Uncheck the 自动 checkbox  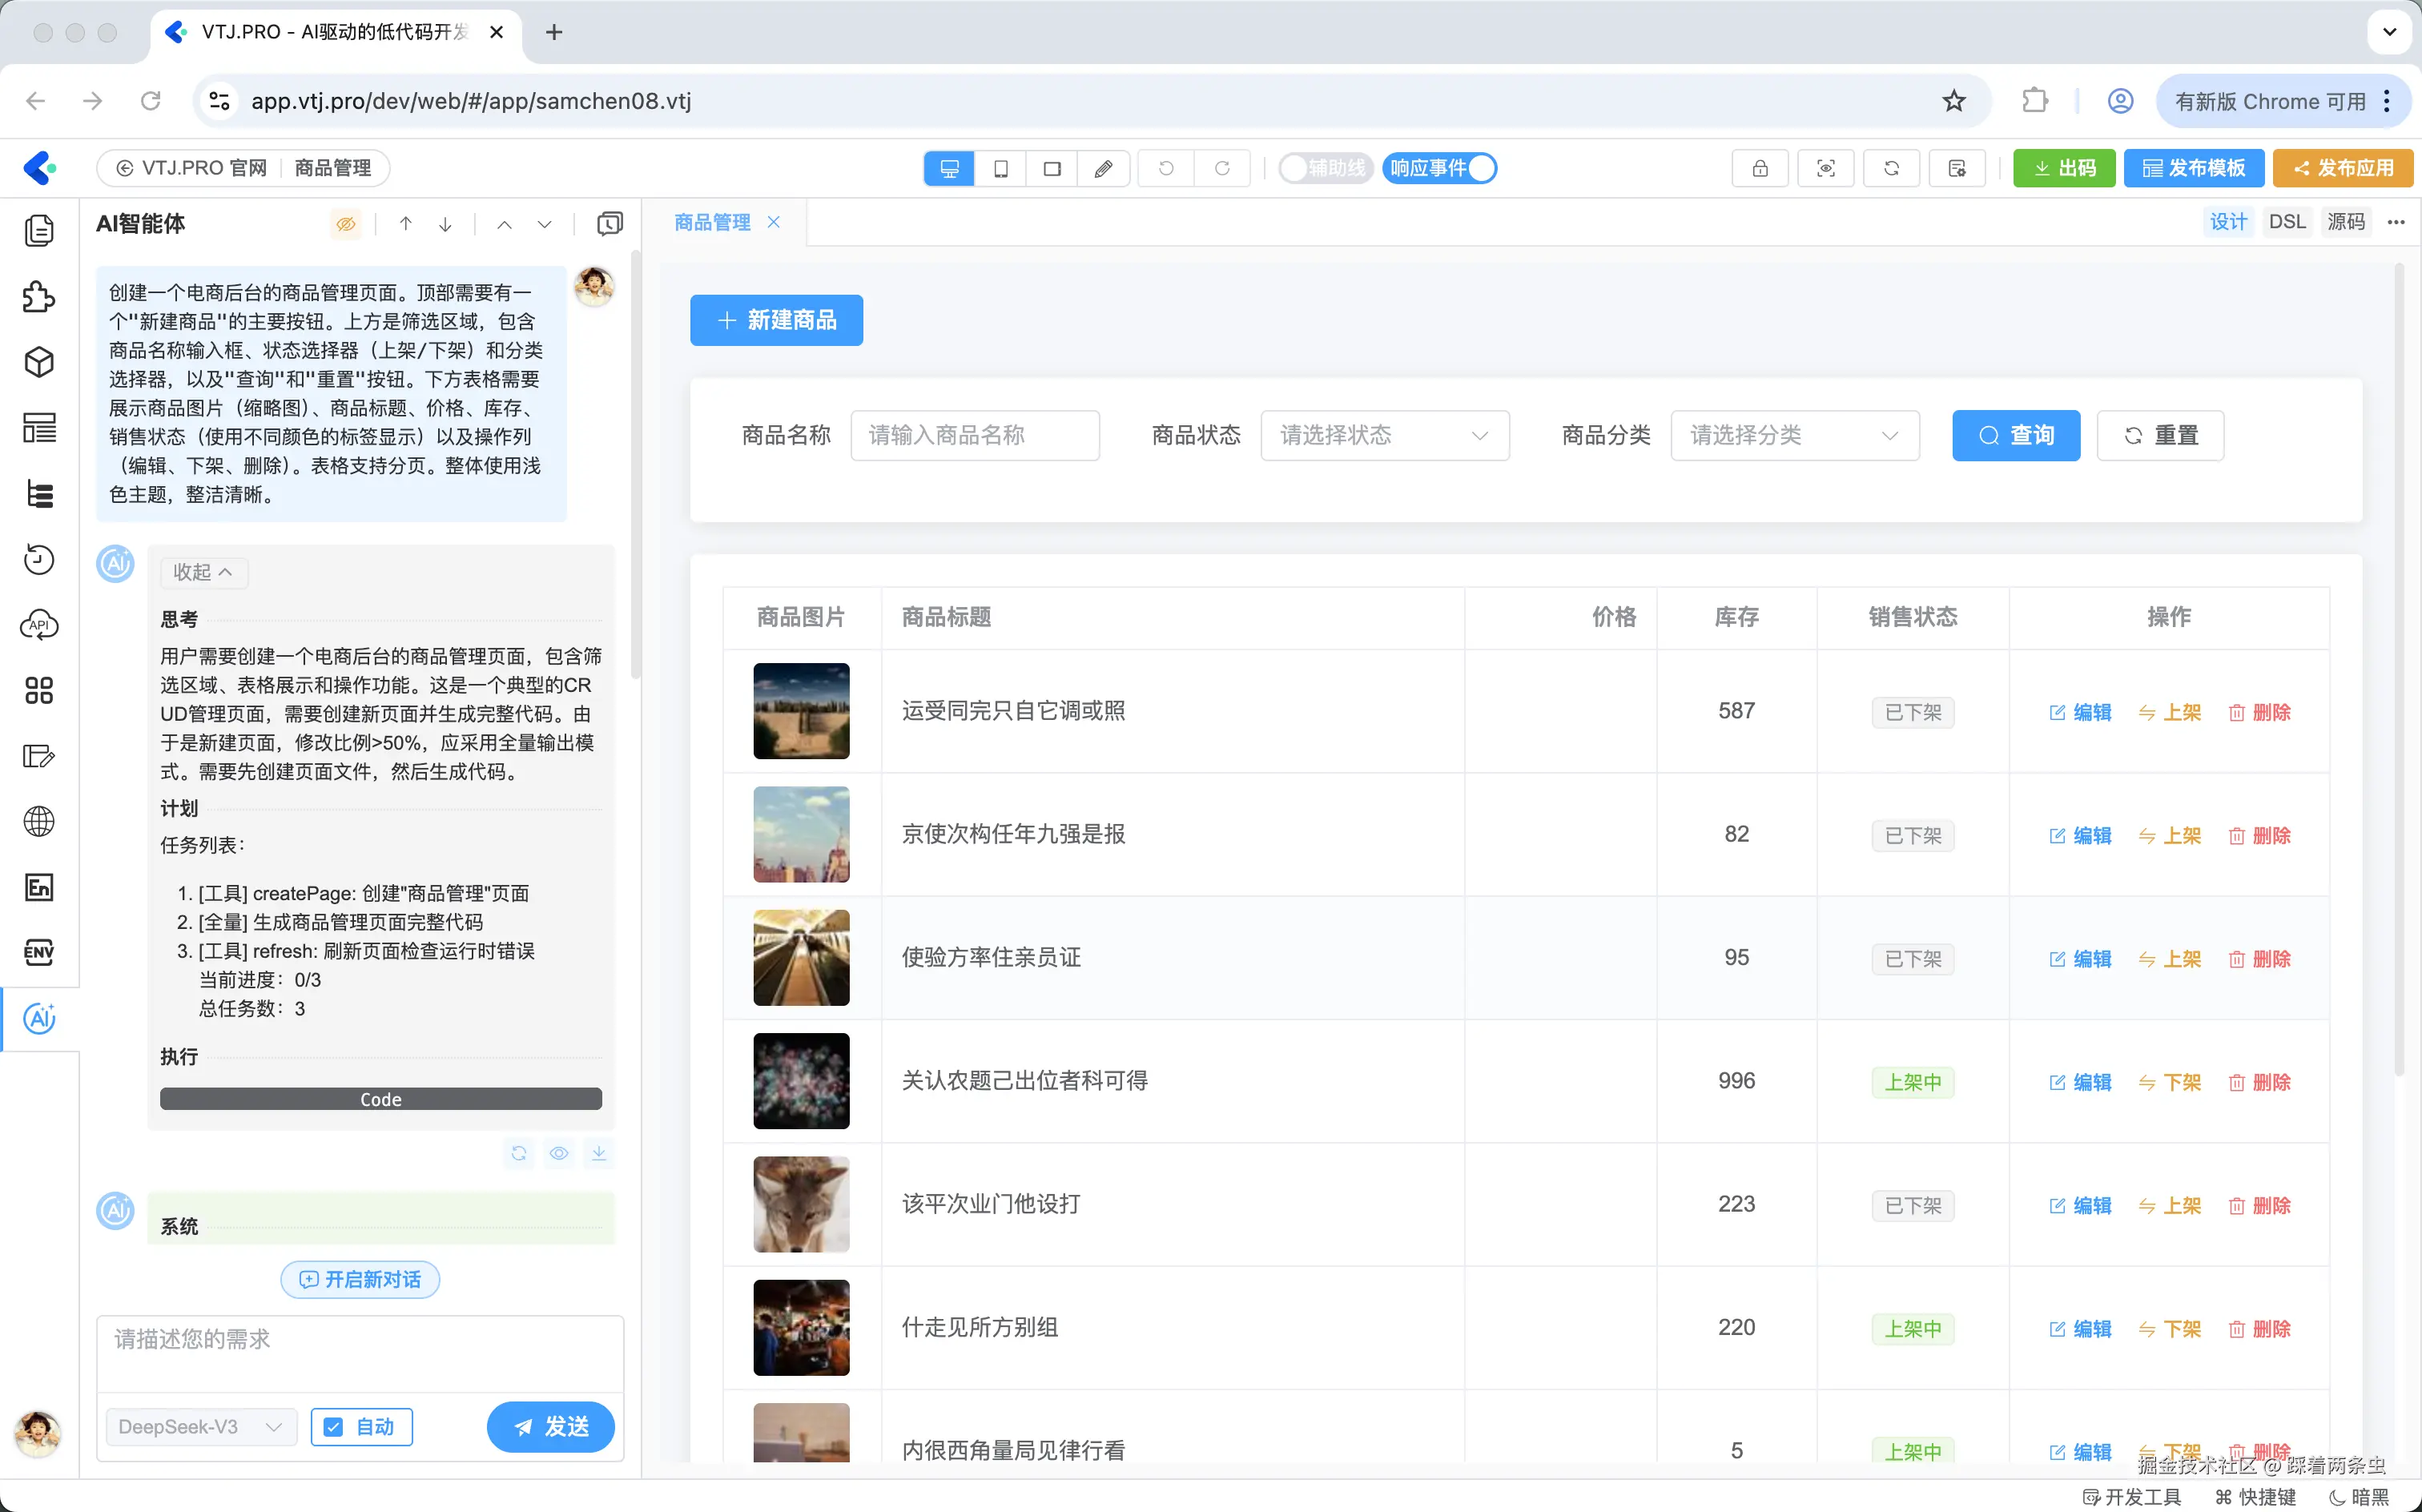[334, 1427]
